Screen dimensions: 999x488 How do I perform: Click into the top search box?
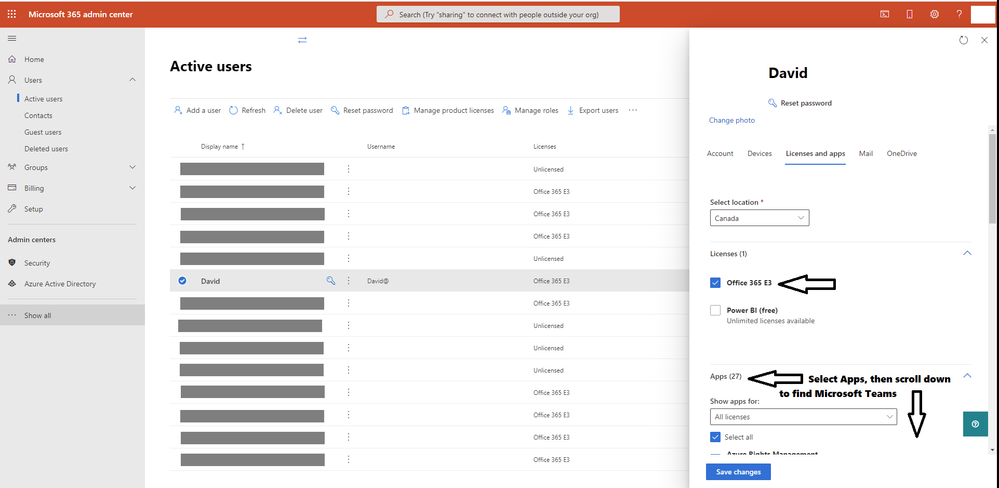click(498, 14)
